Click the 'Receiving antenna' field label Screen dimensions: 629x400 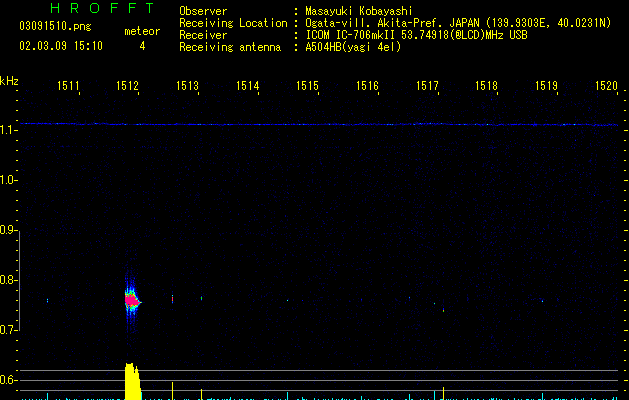pyautogui.click(x=230, y=47)
